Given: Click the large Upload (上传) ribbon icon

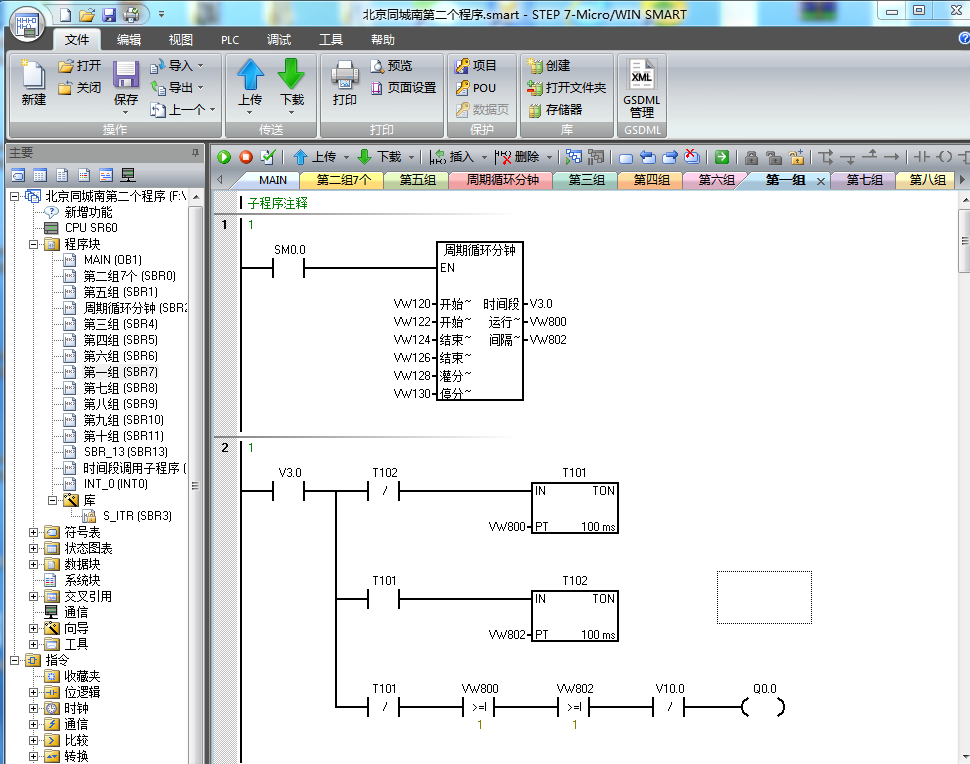Looking at the screenshot, I should pyautogui.click(x=250, y=84).
